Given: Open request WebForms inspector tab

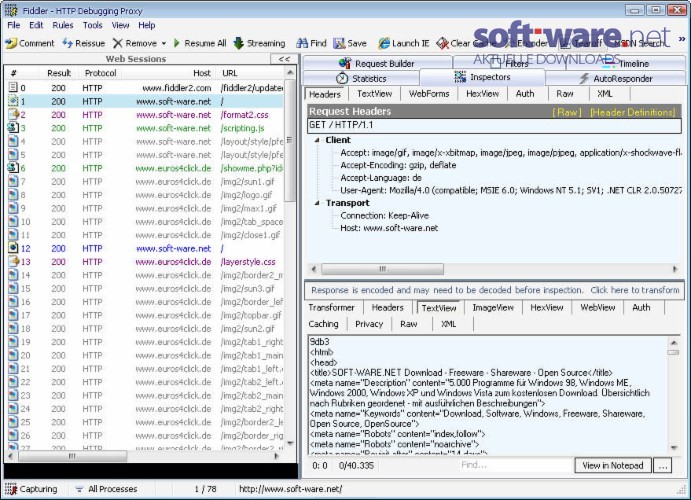Looking at the screenshot, I should click(429, 94).
